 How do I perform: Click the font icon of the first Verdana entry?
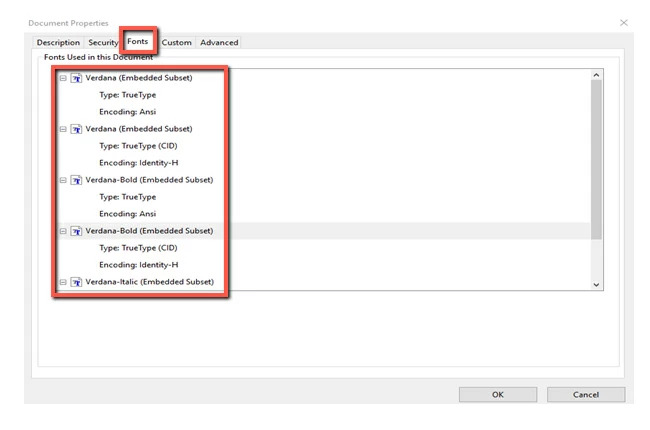(x=76, y=78)
